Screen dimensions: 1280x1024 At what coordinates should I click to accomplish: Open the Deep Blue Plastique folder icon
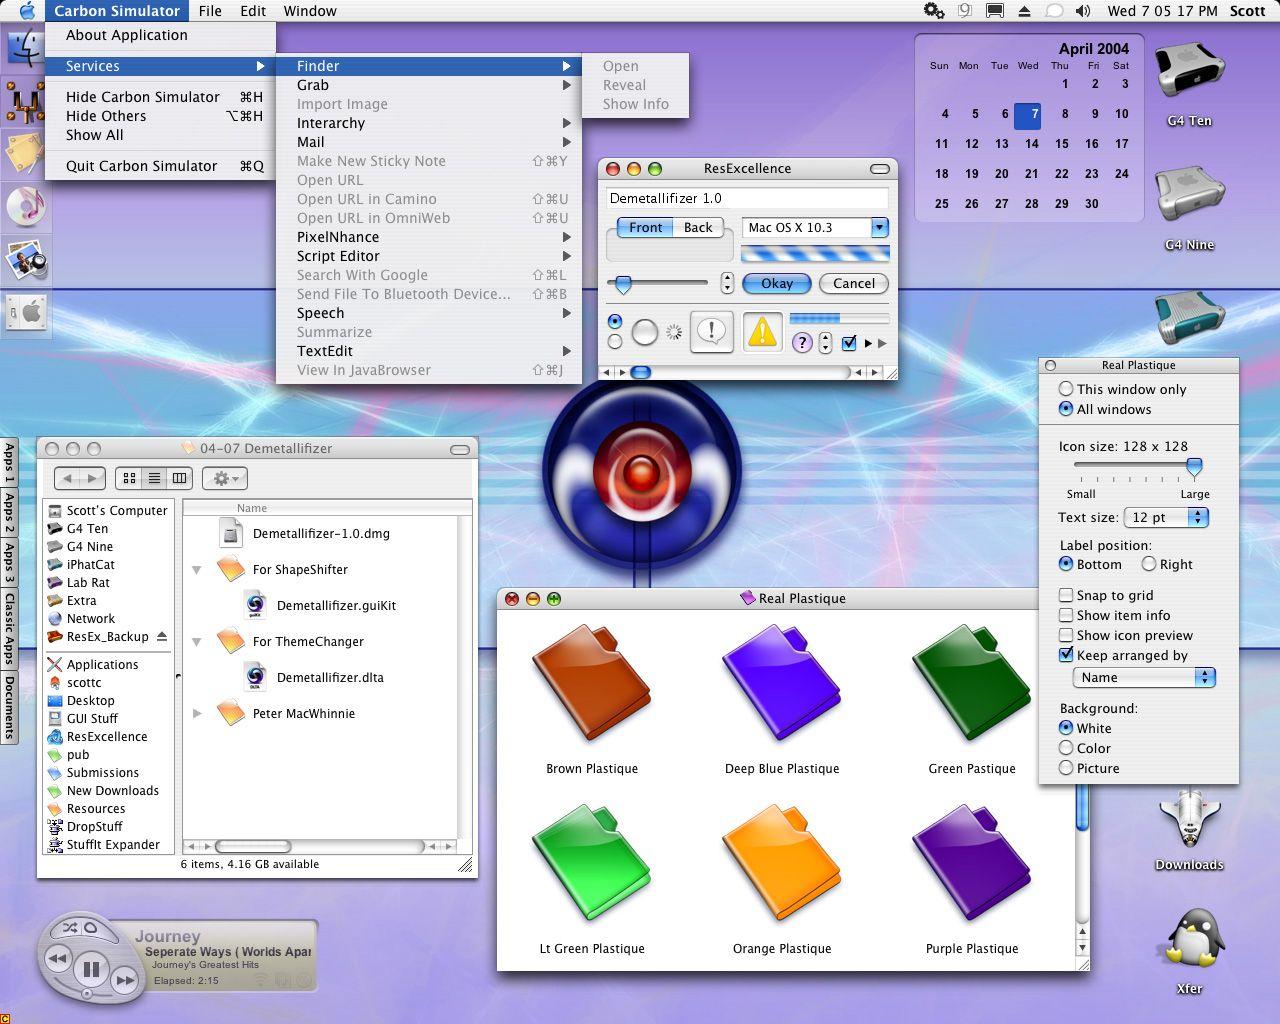[x=781, y=683]
